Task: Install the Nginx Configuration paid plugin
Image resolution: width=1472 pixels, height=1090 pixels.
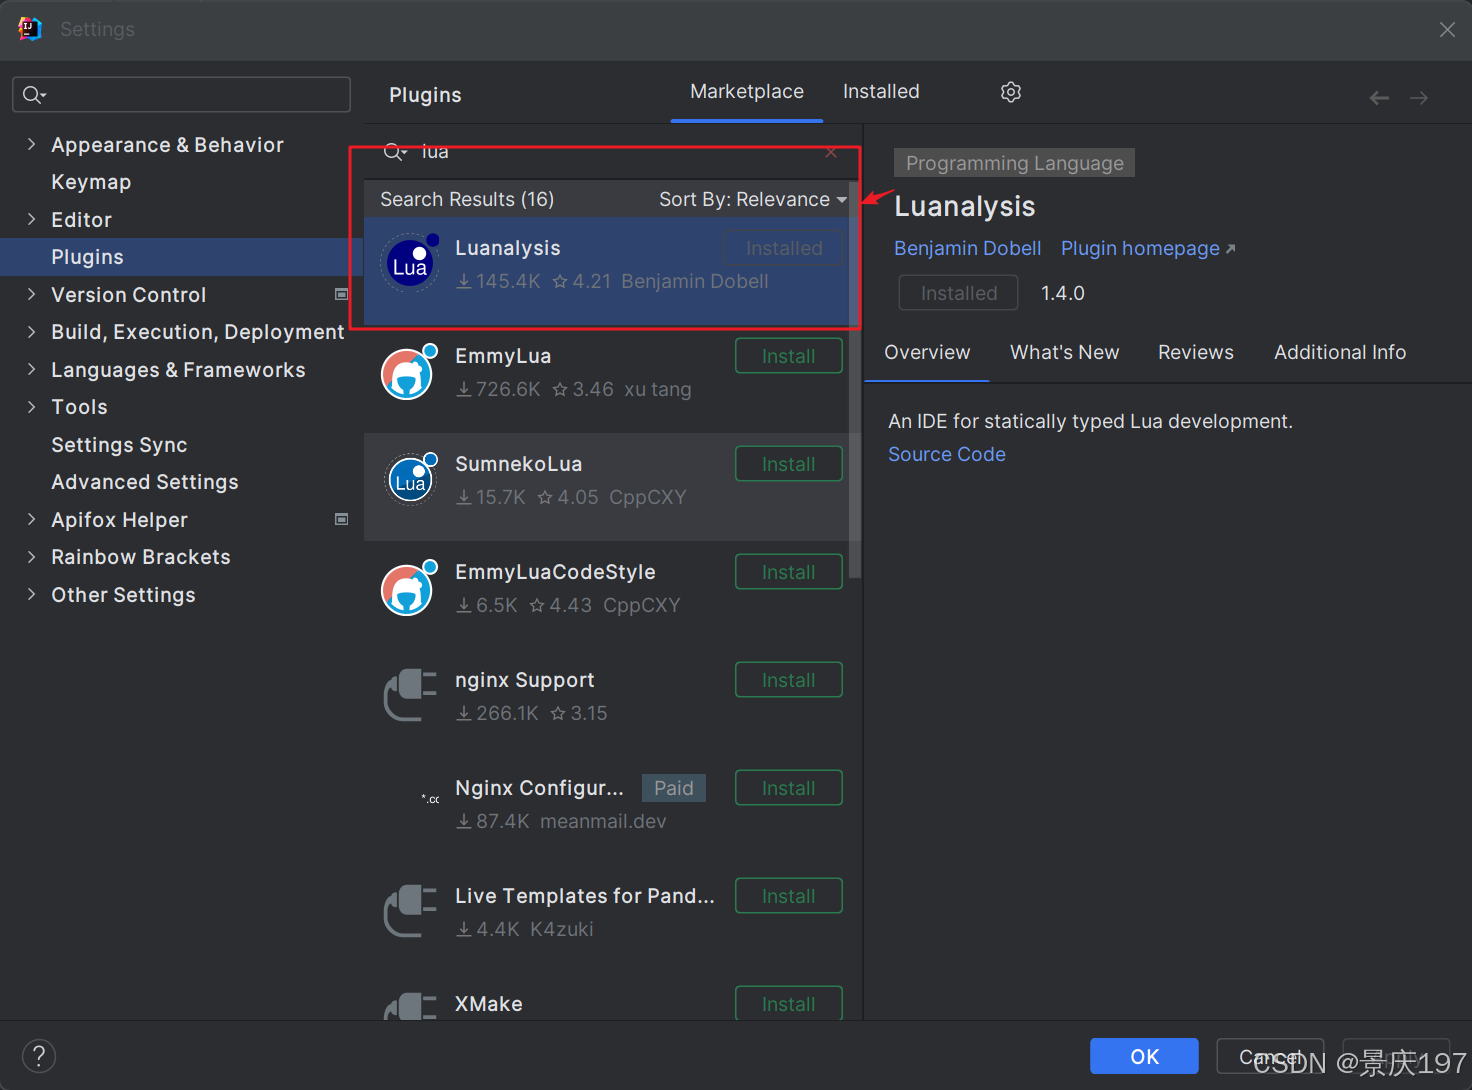Action: point(788,788)
